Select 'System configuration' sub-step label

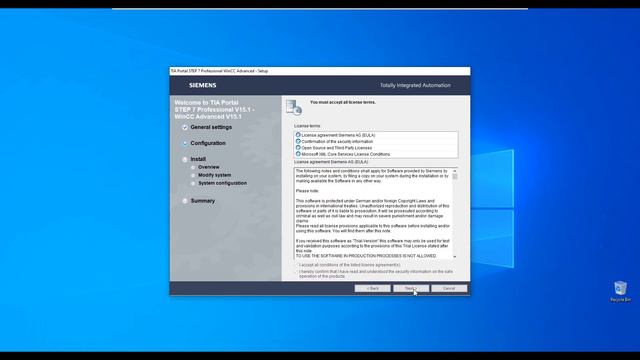coord(222,183)
